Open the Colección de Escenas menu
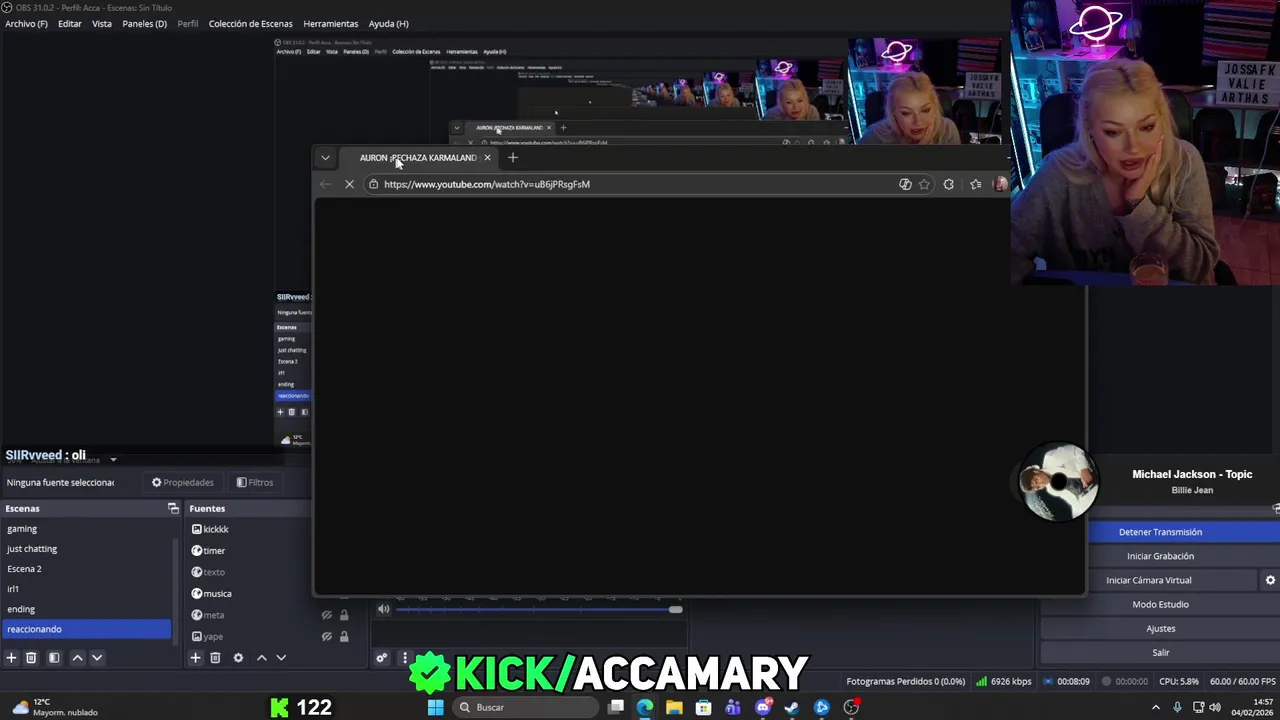Viewport: 1280px width, 720px height. (250, 23)
